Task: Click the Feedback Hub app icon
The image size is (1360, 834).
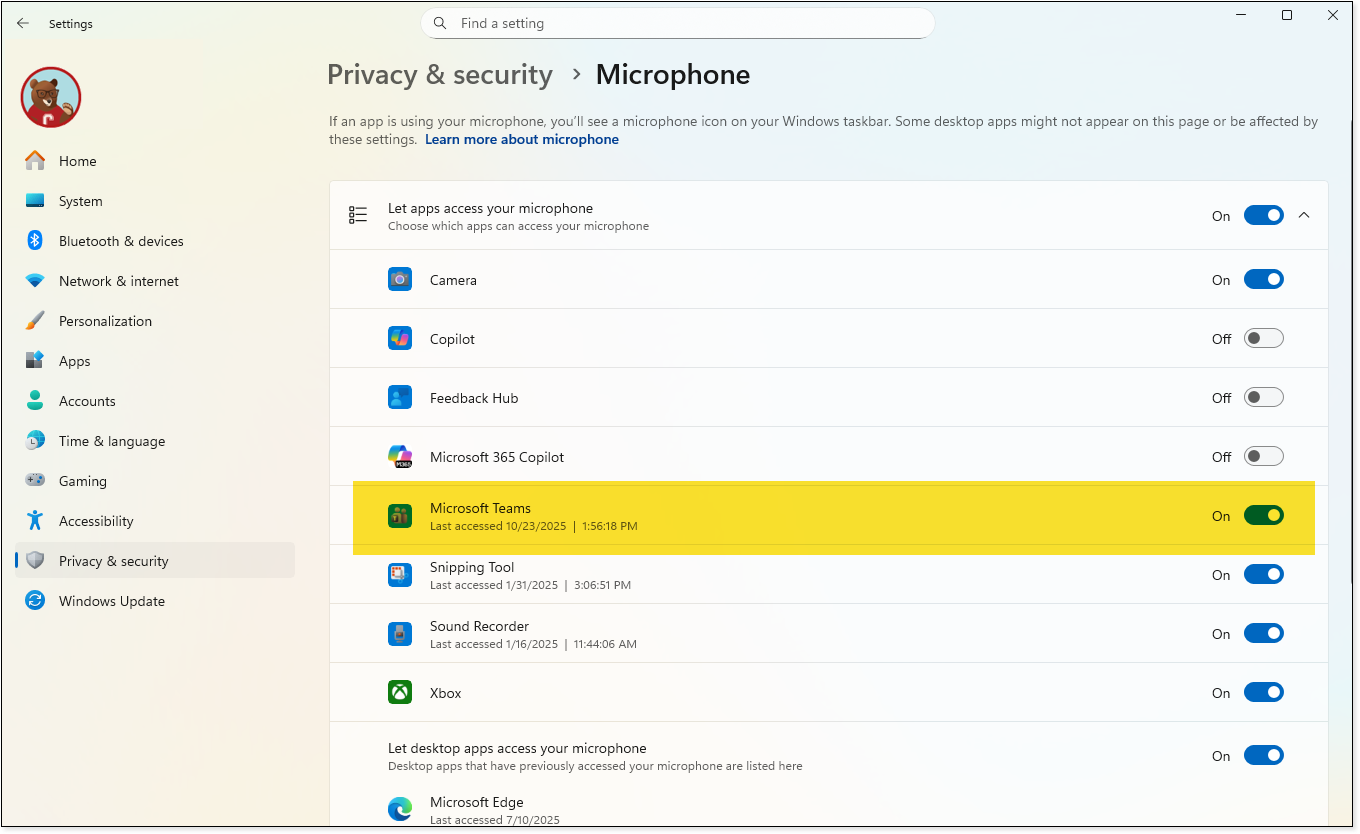Action: tap(400, 398)
